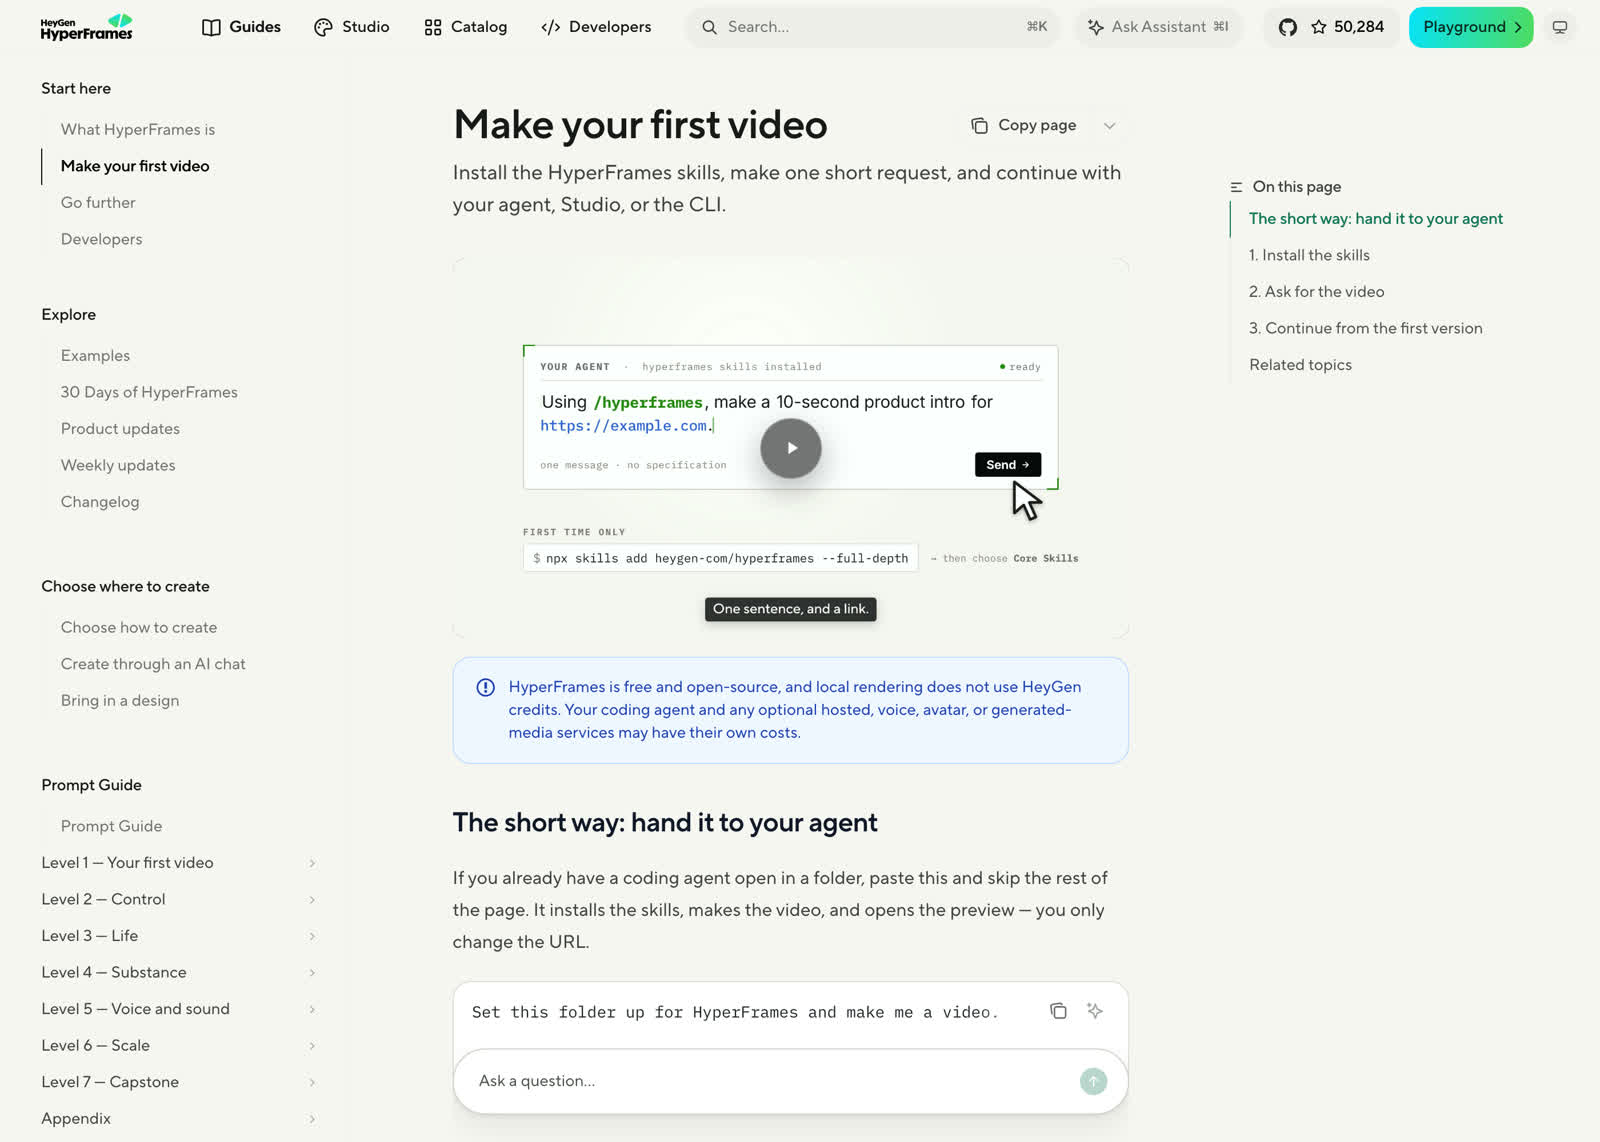Open the Changelog page
Viewport: 1600px width, 1142px height.
[x=100, y=501]
